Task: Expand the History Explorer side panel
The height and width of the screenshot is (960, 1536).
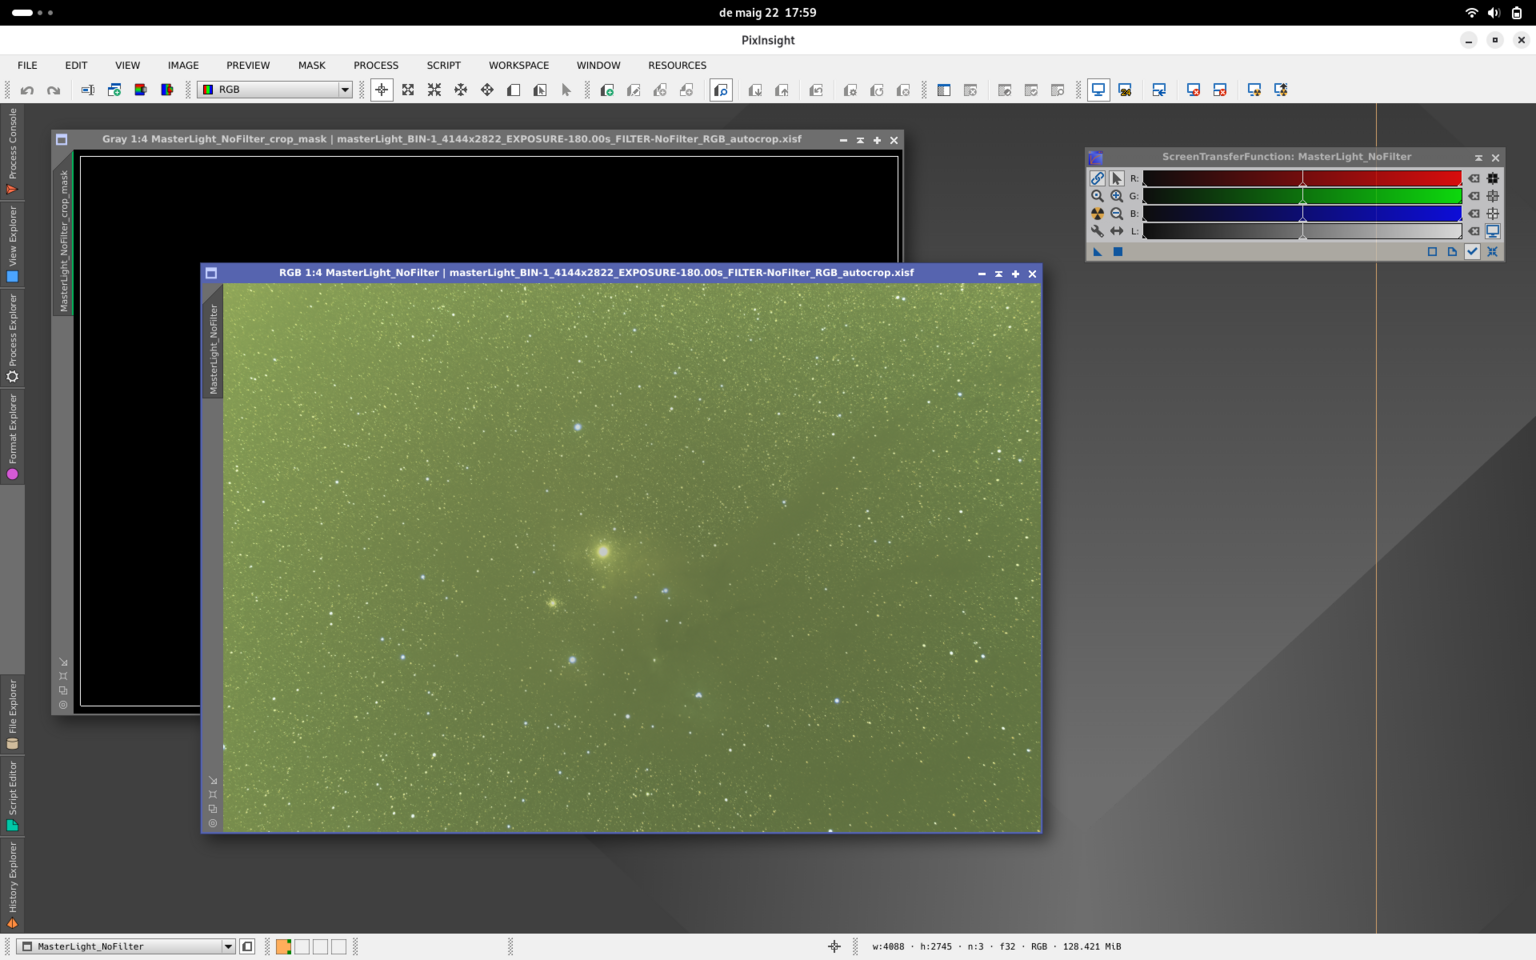Action: point(12,885)
